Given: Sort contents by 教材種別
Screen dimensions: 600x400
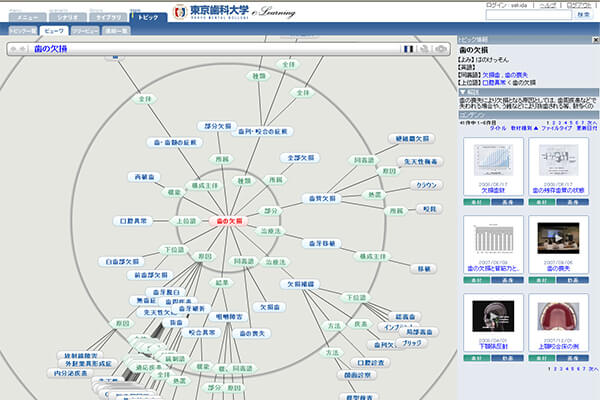Looking at the screenshot, I should [x=526, y=130].
